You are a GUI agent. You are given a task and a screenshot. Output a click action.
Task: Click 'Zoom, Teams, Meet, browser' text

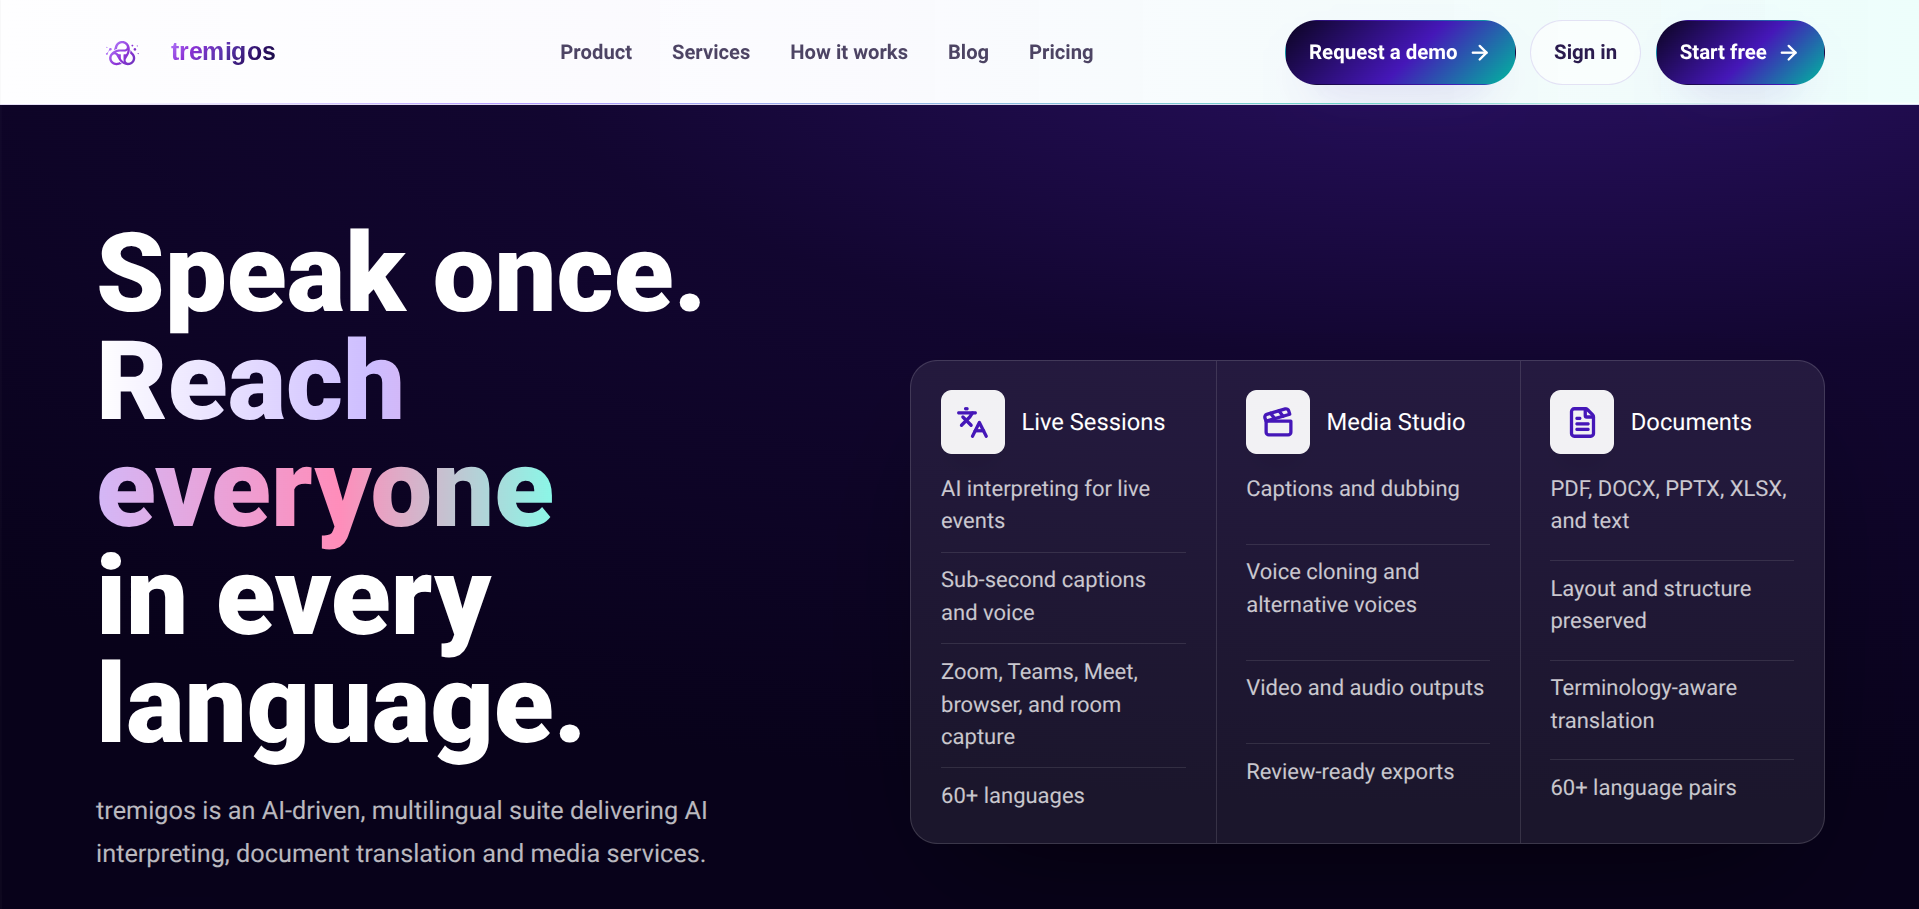[1039, 704]
